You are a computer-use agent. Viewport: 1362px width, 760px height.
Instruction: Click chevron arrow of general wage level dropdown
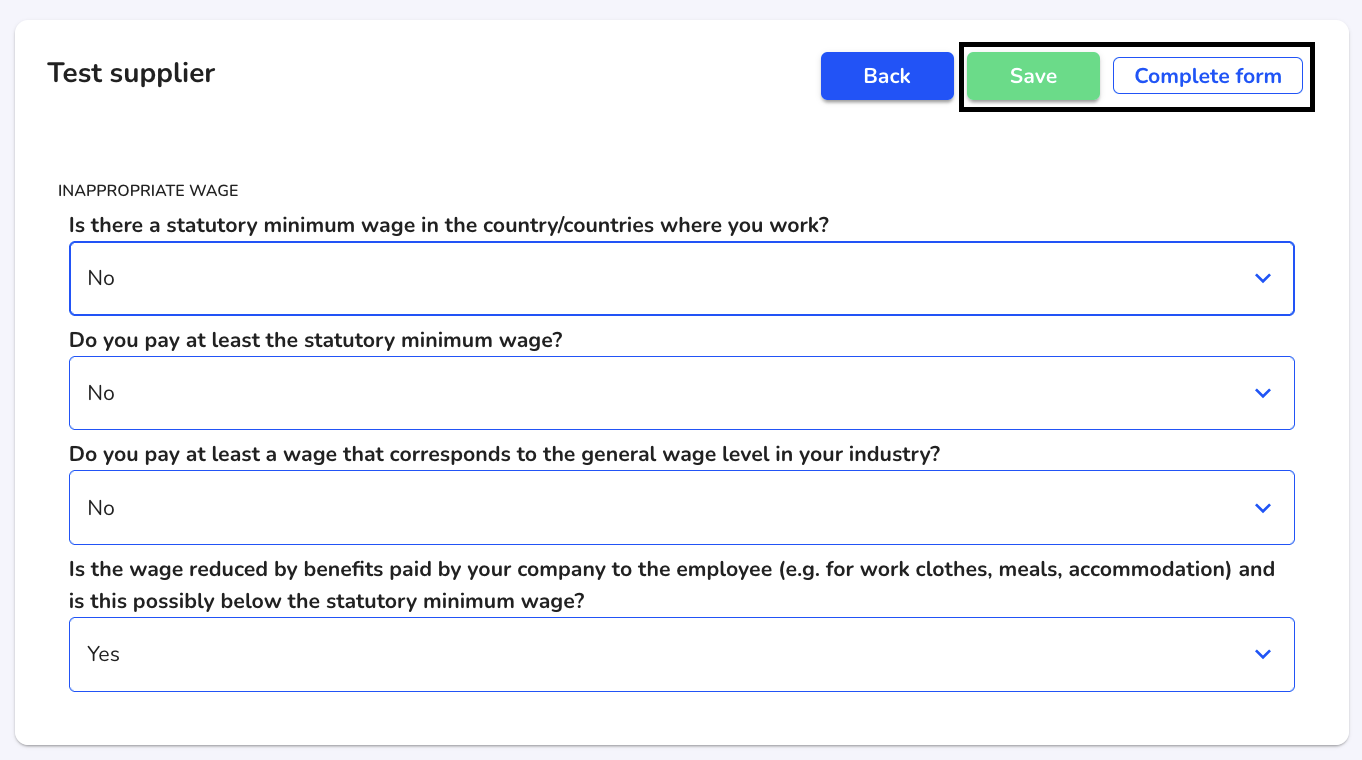point(1263,508)
